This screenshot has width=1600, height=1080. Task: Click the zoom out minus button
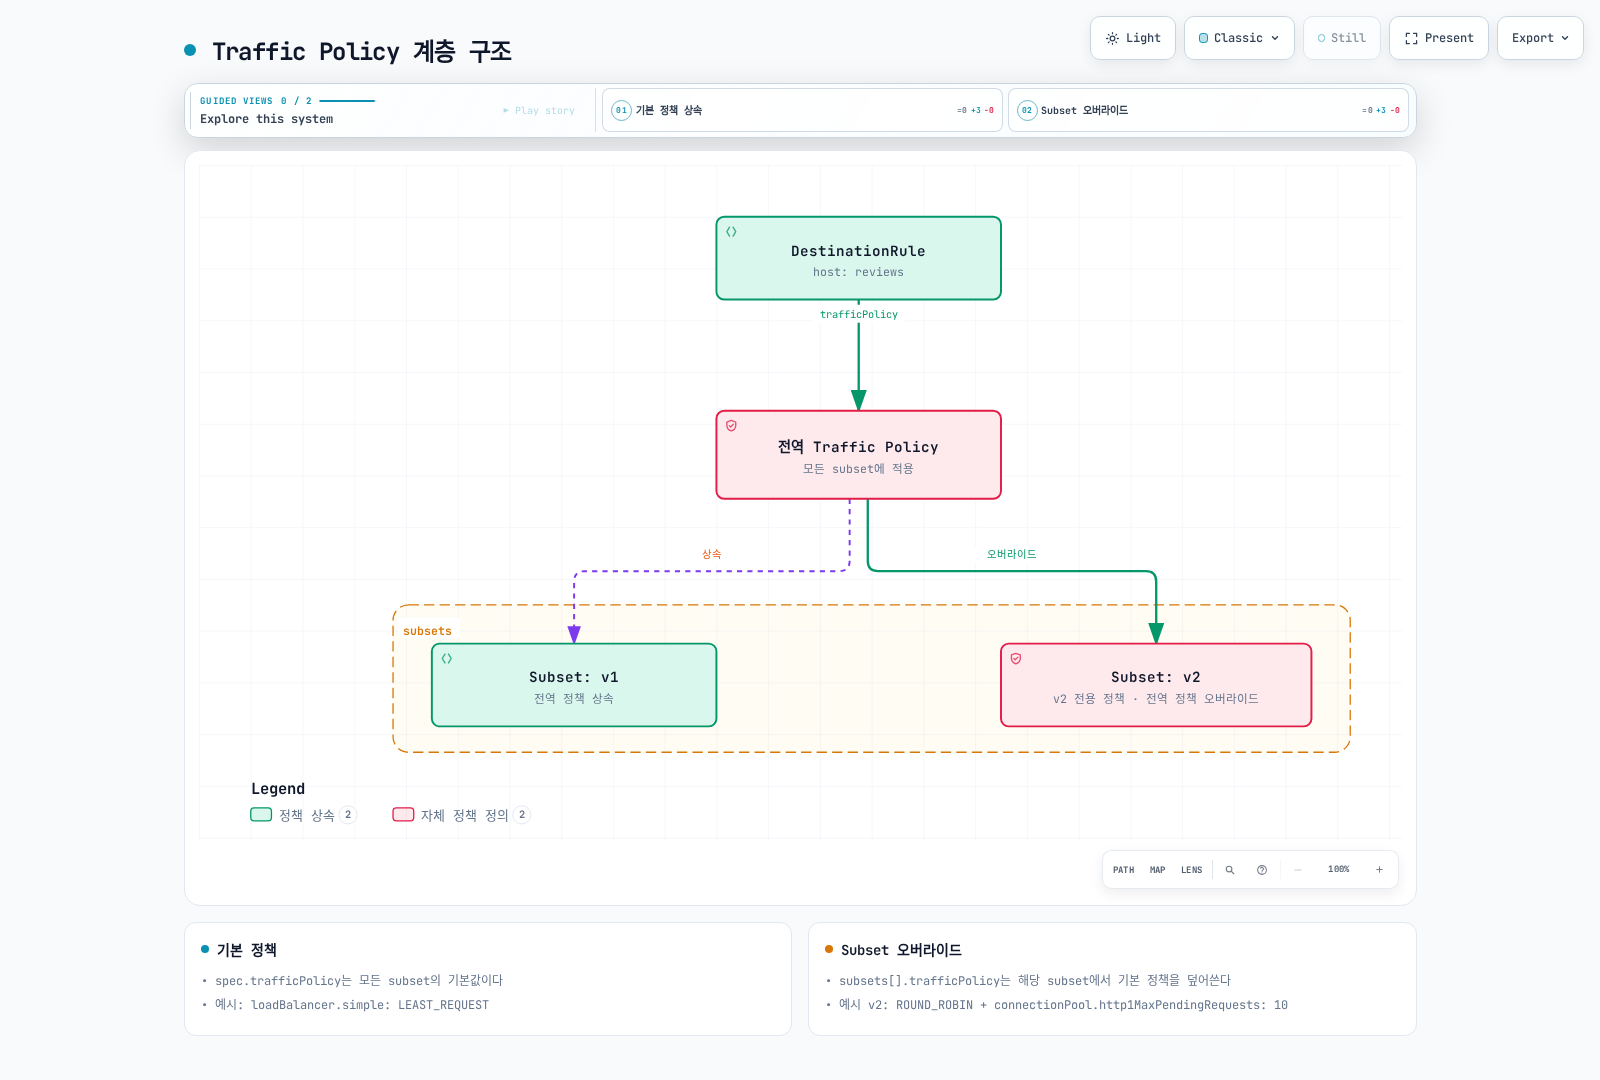pos(1298,870)
